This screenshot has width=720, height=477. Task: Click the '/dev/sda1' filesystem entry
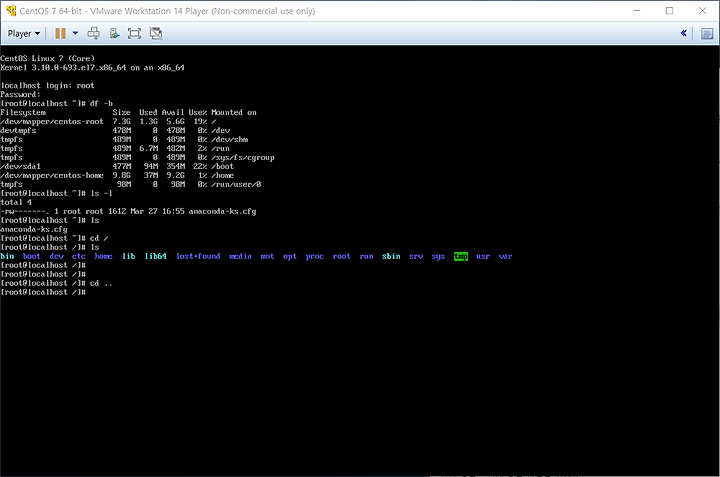tap(21, 166)
